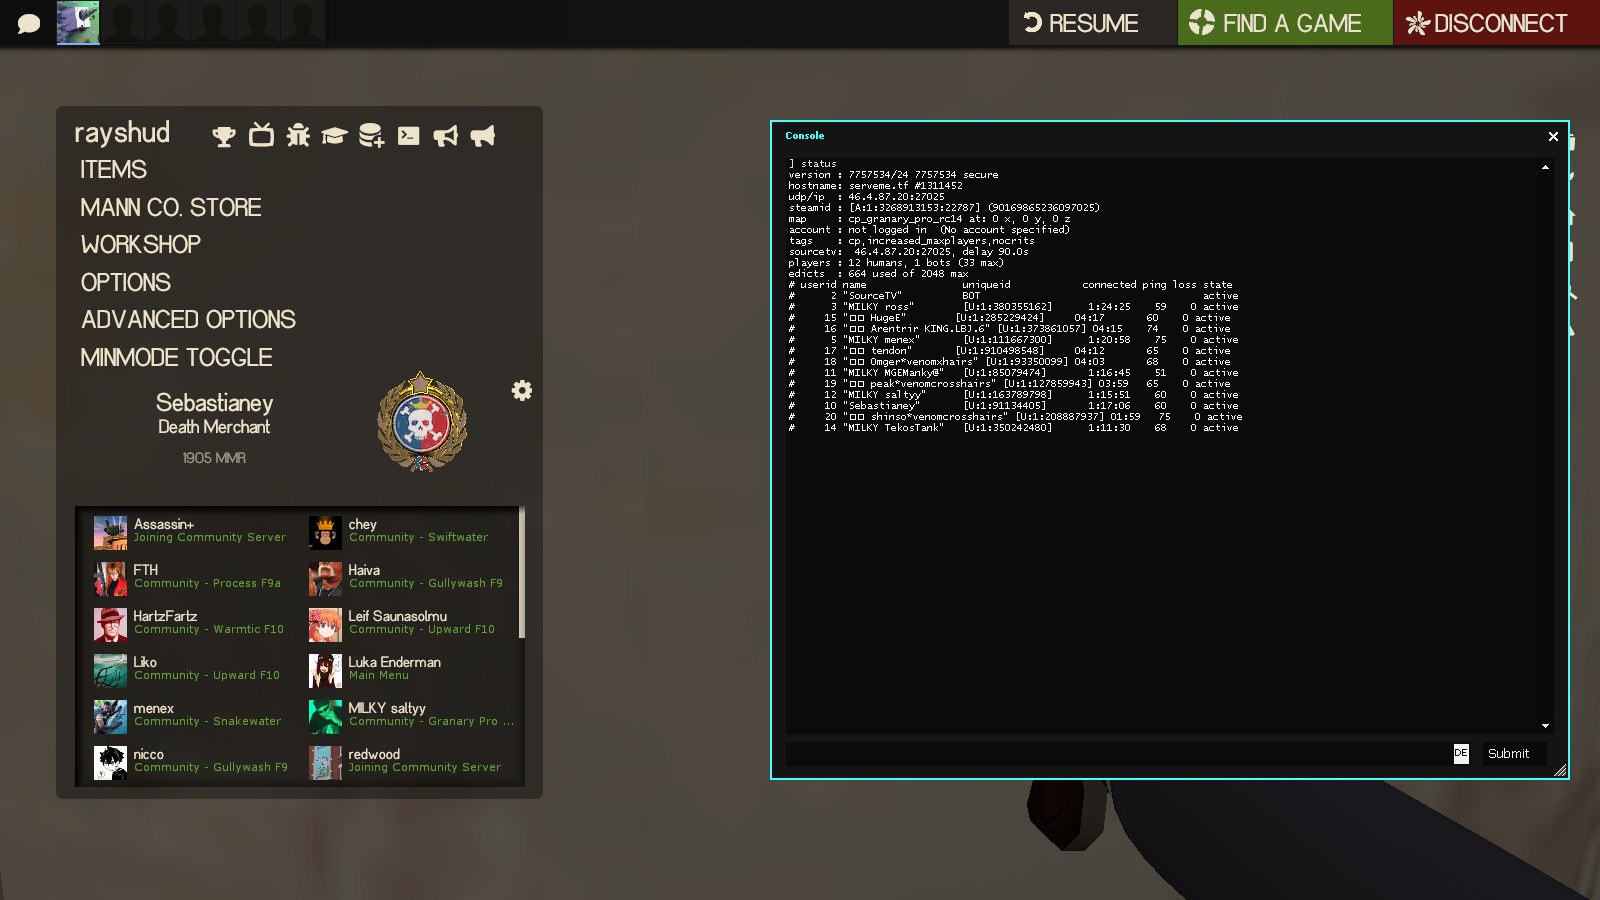Click the 'SourceTV' BOT console row
The height and width of the screenshot is (900, 1600).
pyautogui.click(x=1013, y=296)
